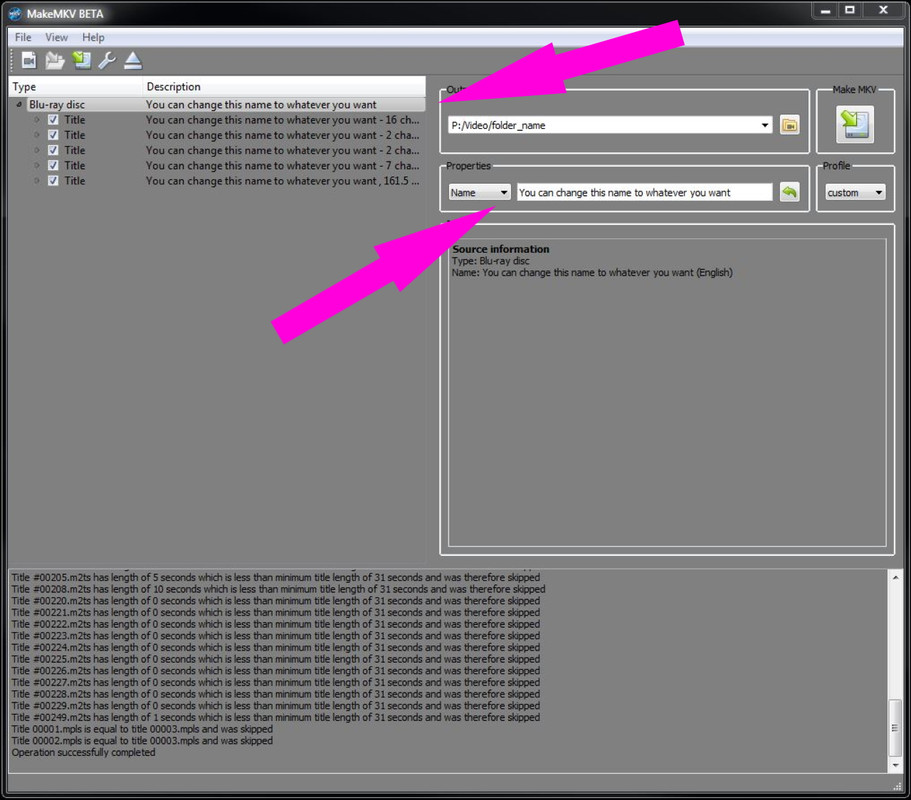Uncheck the Title row showing 161.5
911x800 pixels.
(53, 181)
